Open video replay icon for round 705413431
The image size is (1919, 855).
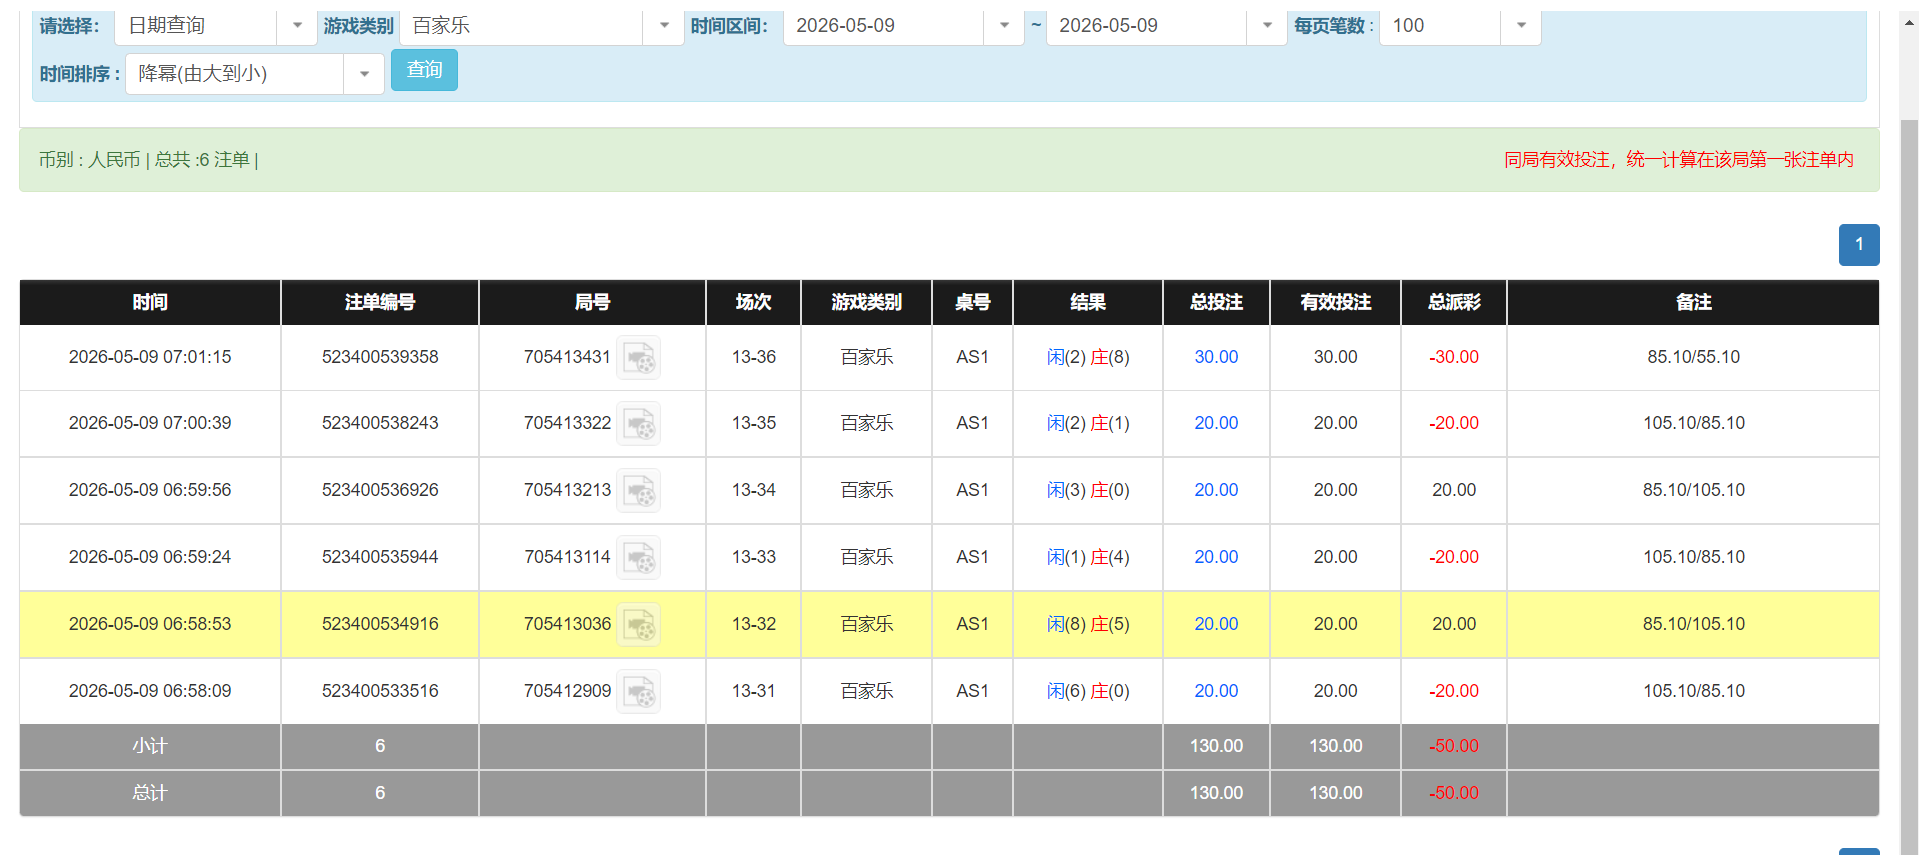[x=638, y=358]
